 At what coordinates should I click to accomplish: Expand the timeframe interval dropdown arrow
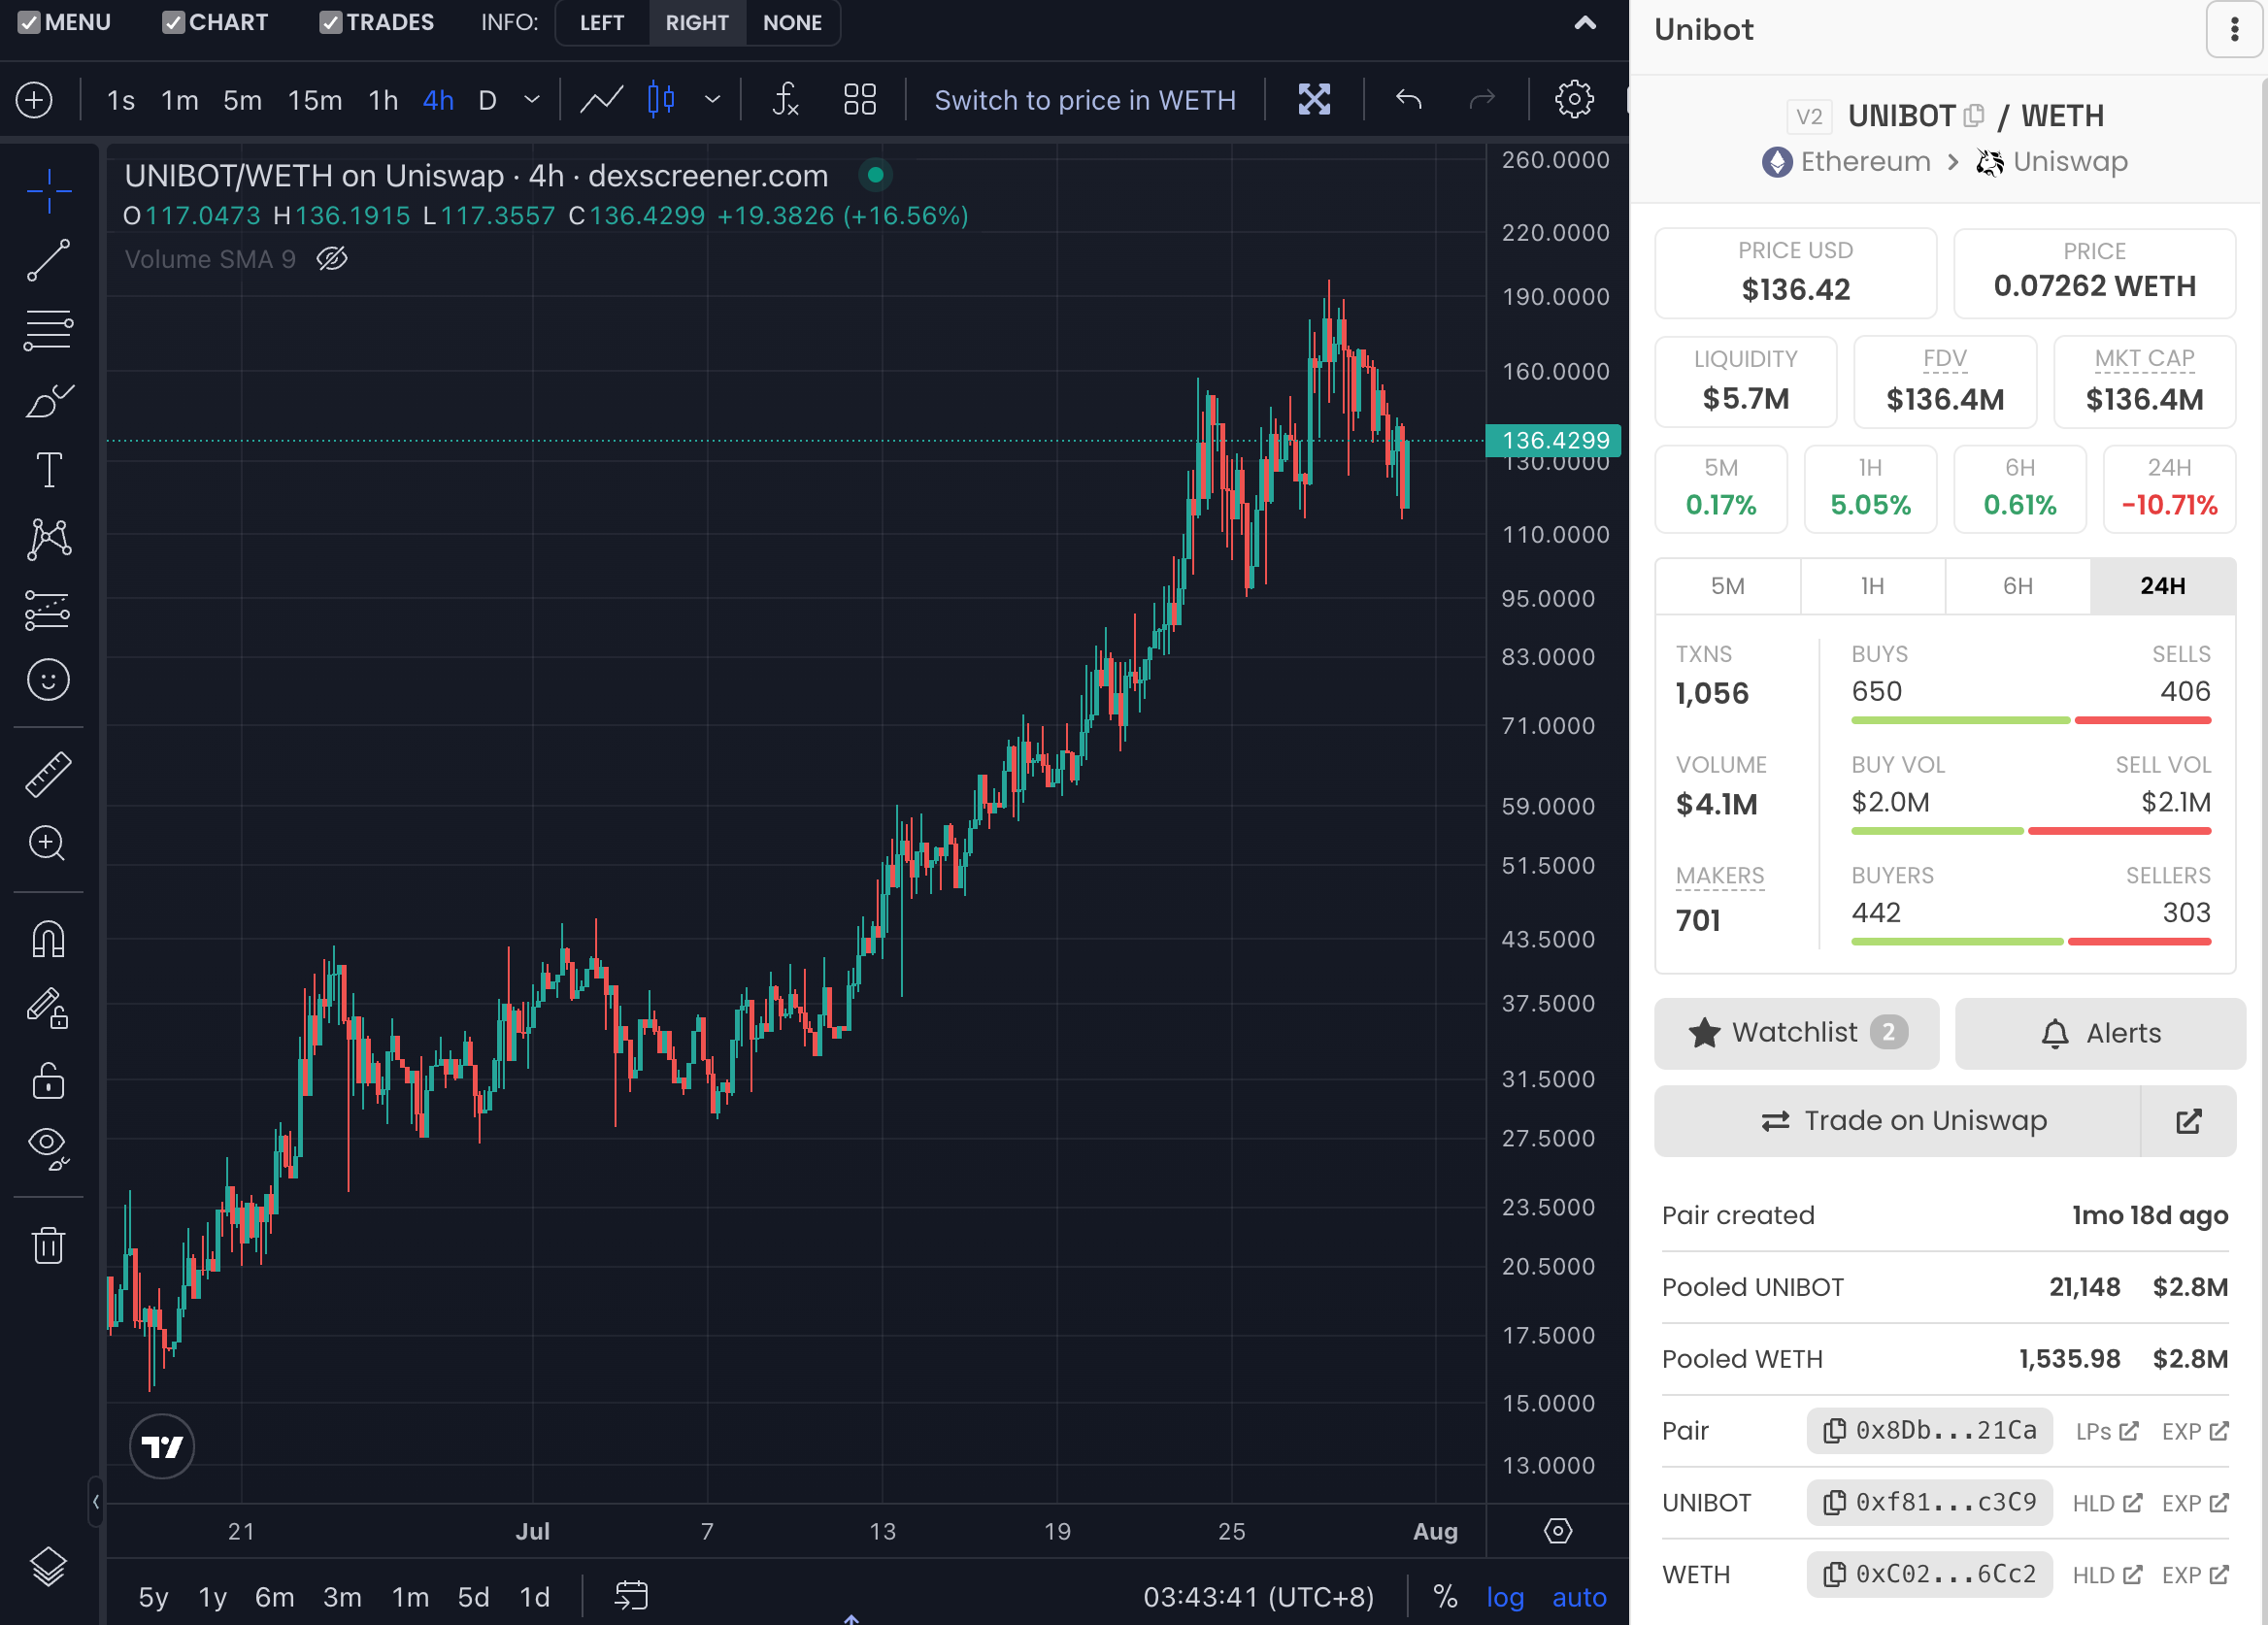tap(532, 100)
